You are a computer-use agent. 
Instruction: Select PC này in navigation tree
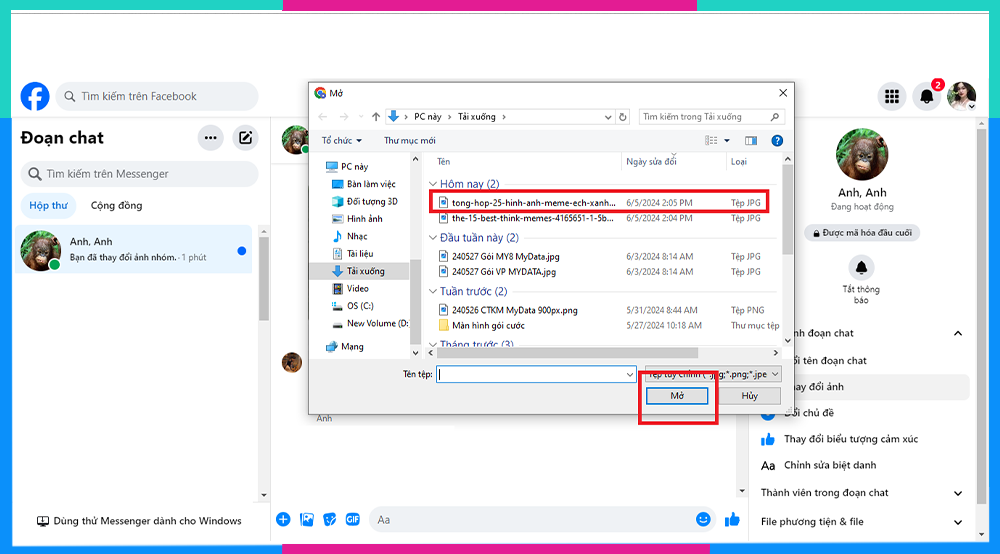pos(348,166)
